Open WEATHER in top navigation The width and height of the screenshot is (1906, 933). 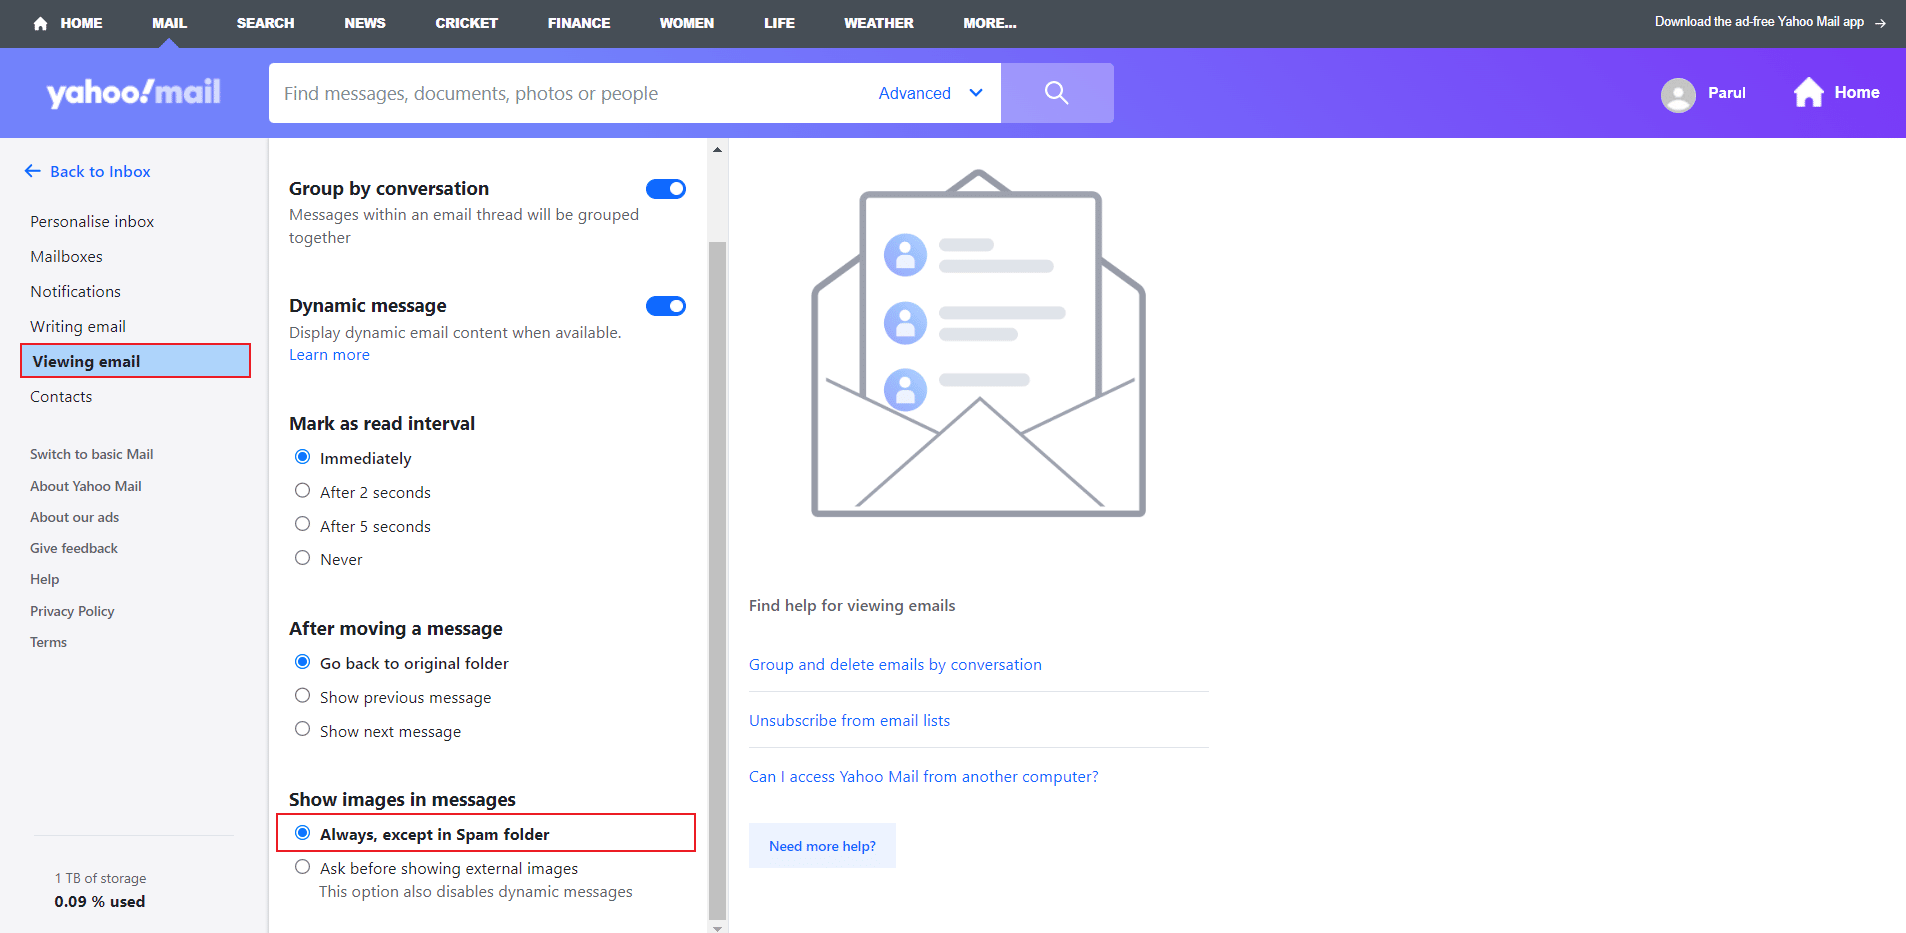[x=879, y=23]
